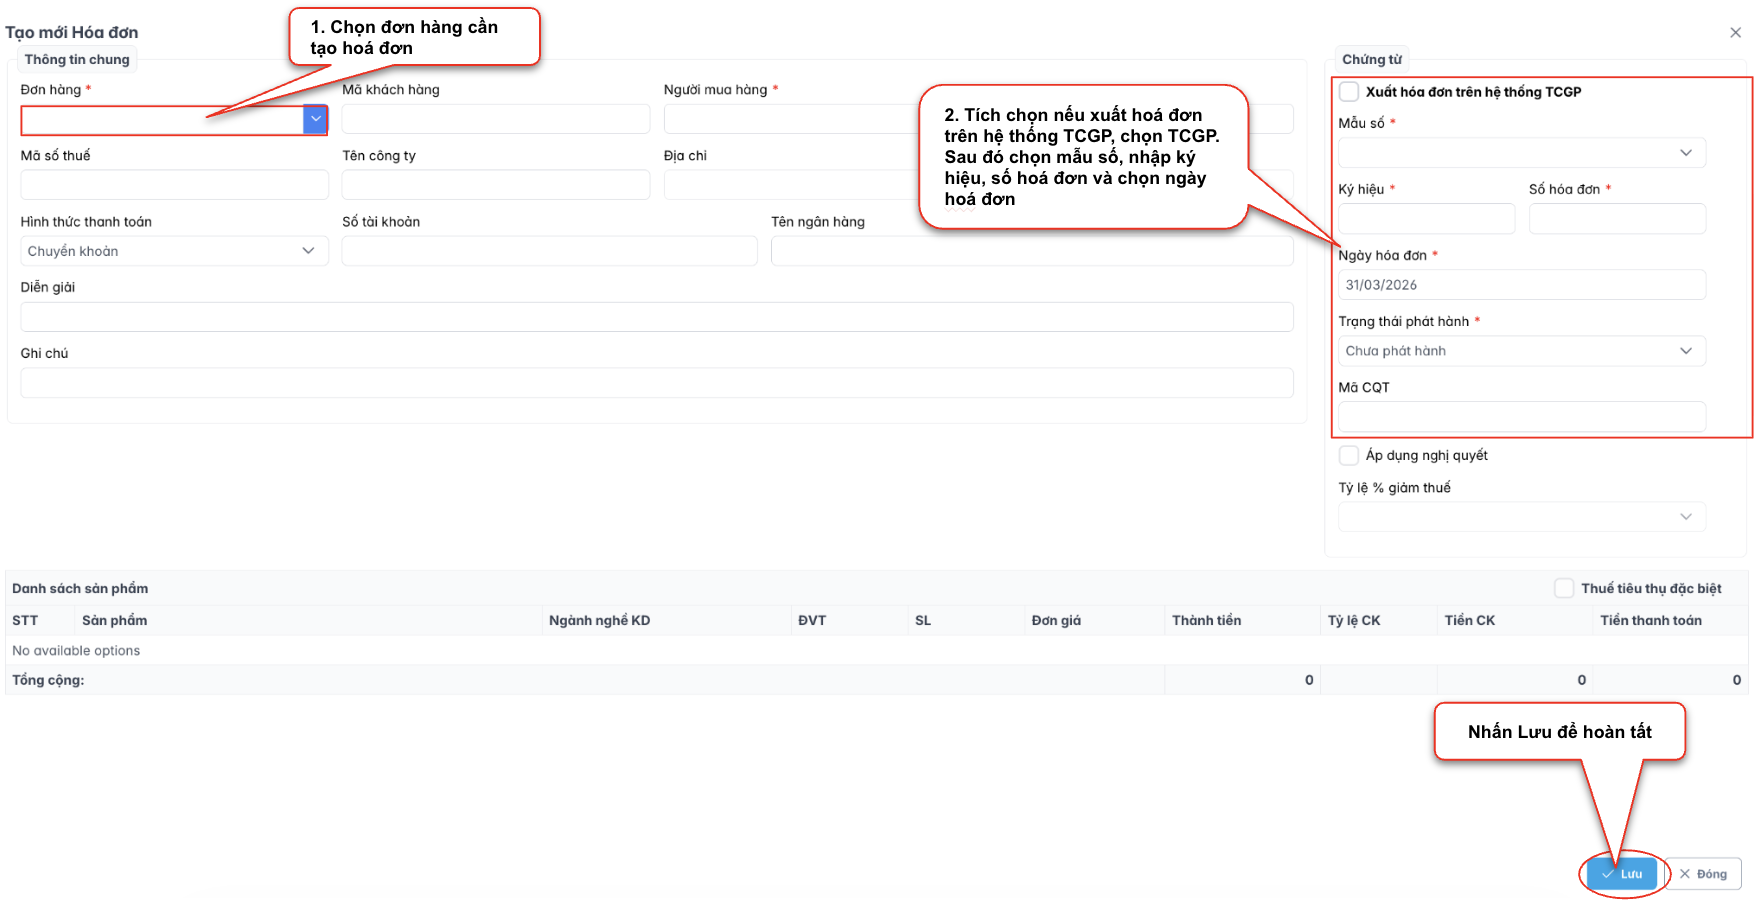Focus the Ký hiệu input field

coord(1426,219)
